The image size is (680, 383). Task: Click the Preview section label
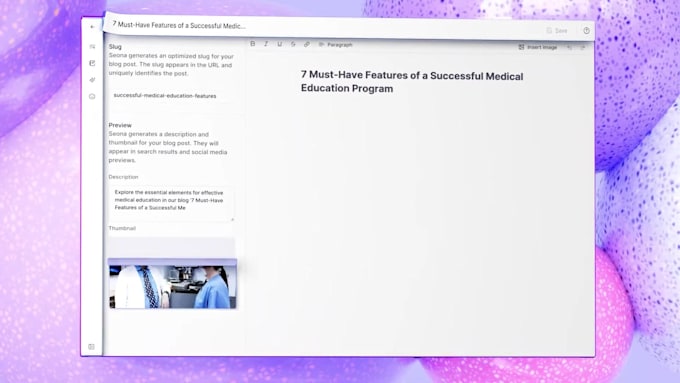tap(120, 125)
